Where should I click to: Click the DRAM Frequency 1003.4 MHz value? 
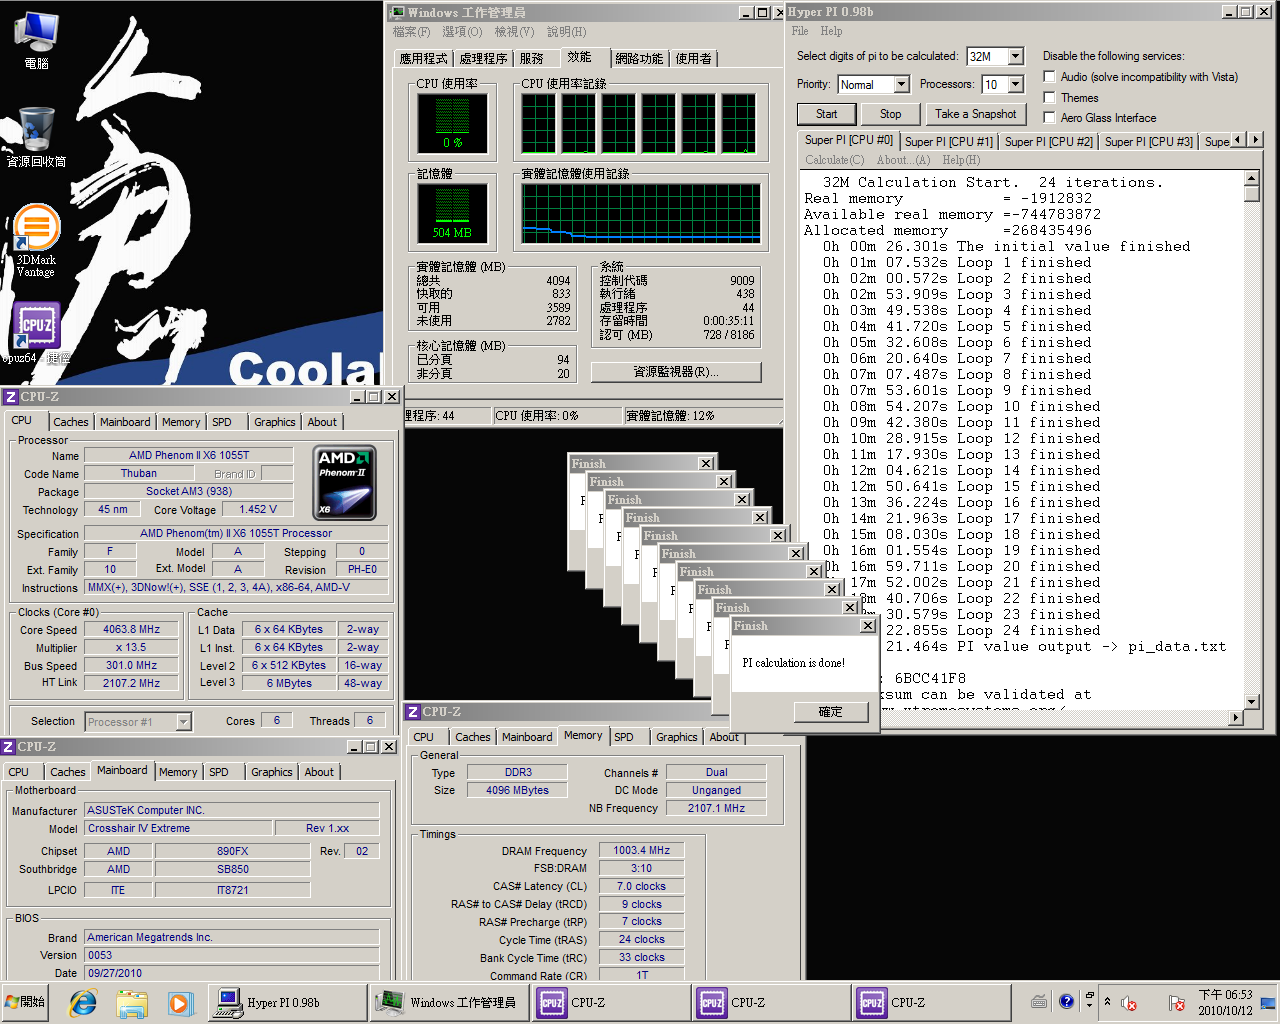point(642,850)
